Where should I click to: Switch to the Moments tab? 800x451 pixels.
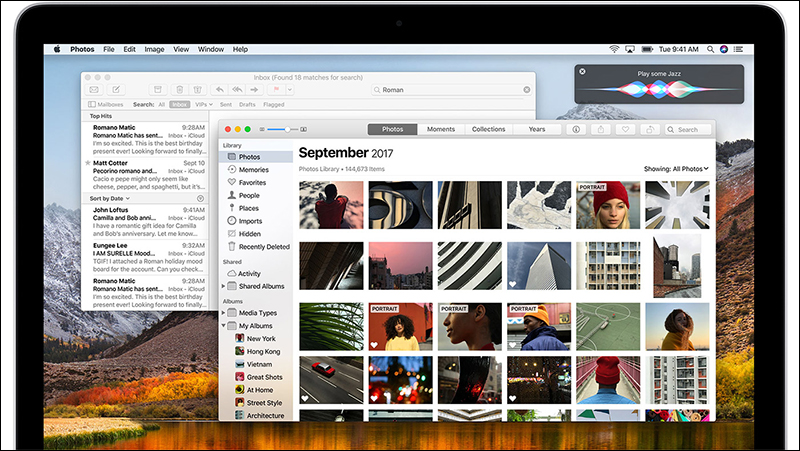pyautogui.click(x=441, y=130)
